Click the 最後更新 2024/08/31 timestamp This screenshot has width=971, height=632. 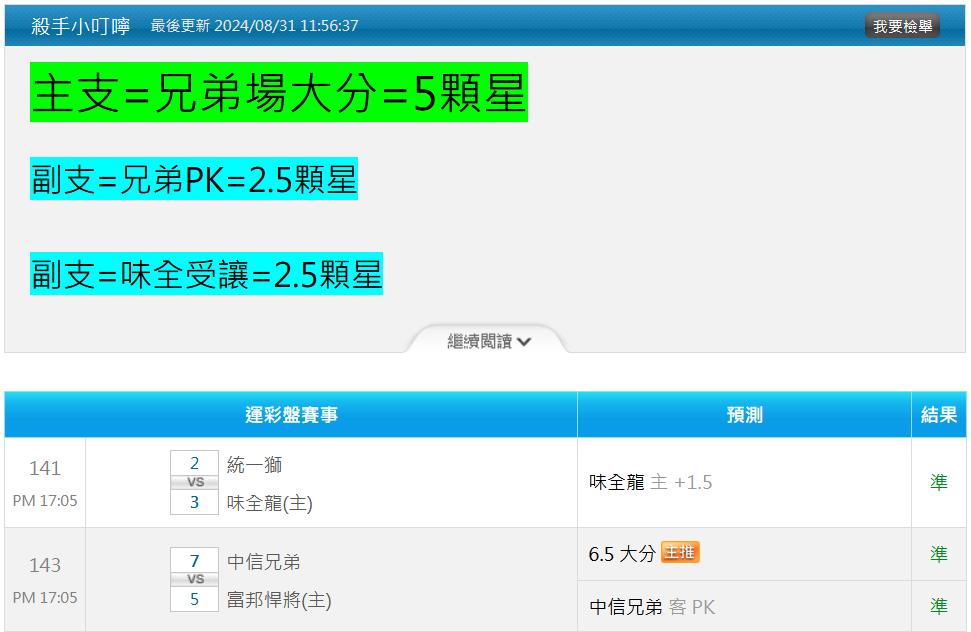(255, 26)
